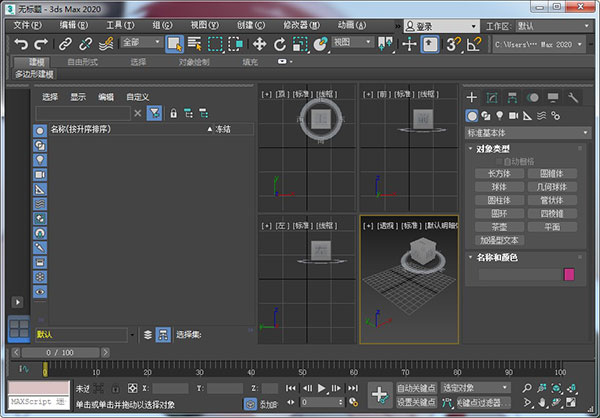The width and height of the screenshot is (600, 418).
Task: Toggle the 自动栅格 checkbox
Action: 498,160
